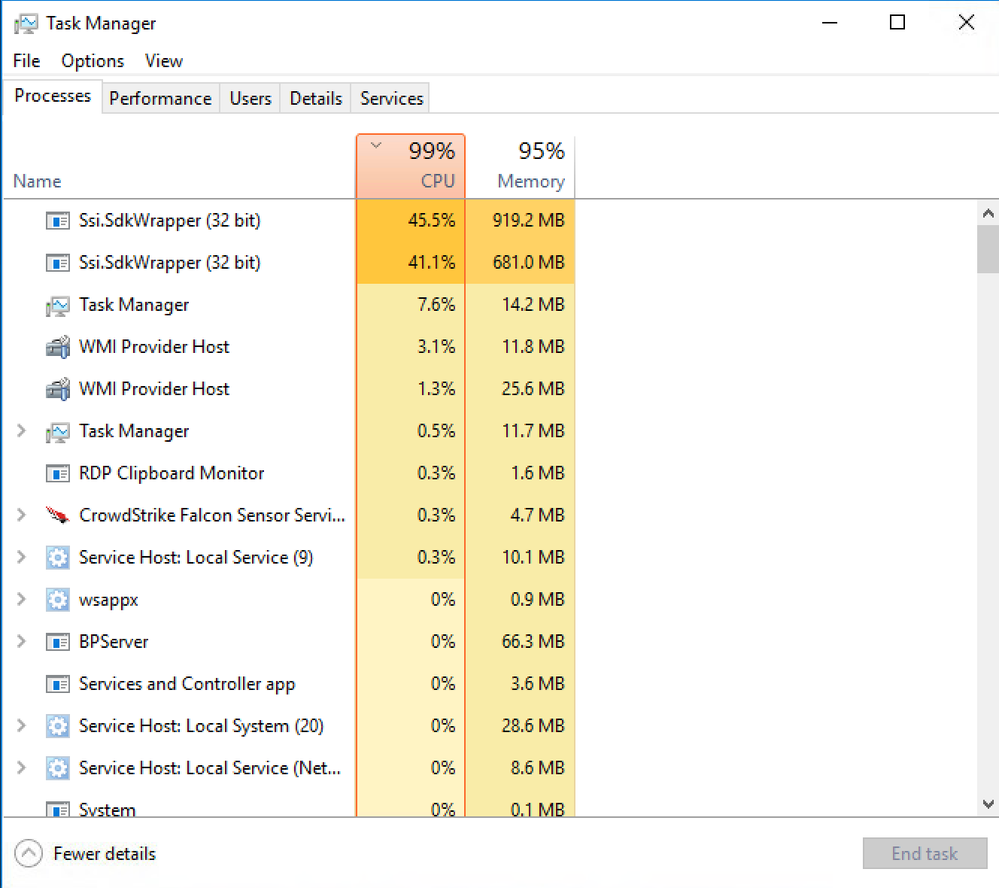Viewport: 999px width, 888px height.
Task: Click the scrollbar down arrow
Action: coord(988,804)
